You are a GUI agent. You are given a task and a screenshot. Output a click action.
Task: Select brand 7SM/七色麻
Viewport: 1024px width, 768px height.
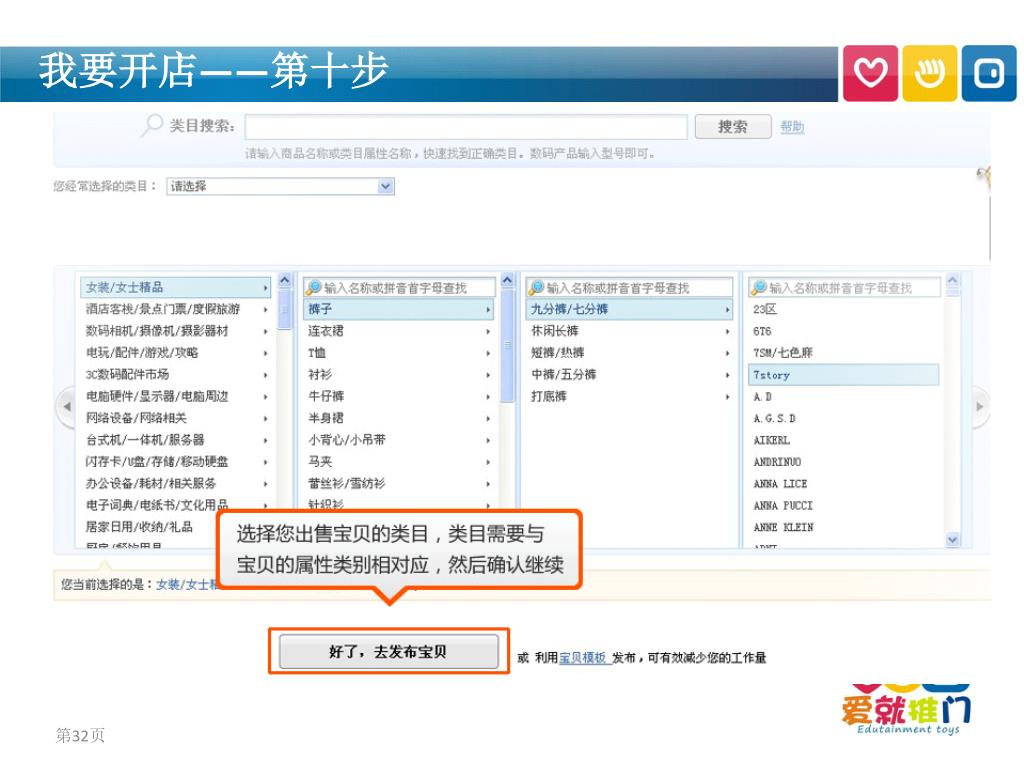(783, 353)
